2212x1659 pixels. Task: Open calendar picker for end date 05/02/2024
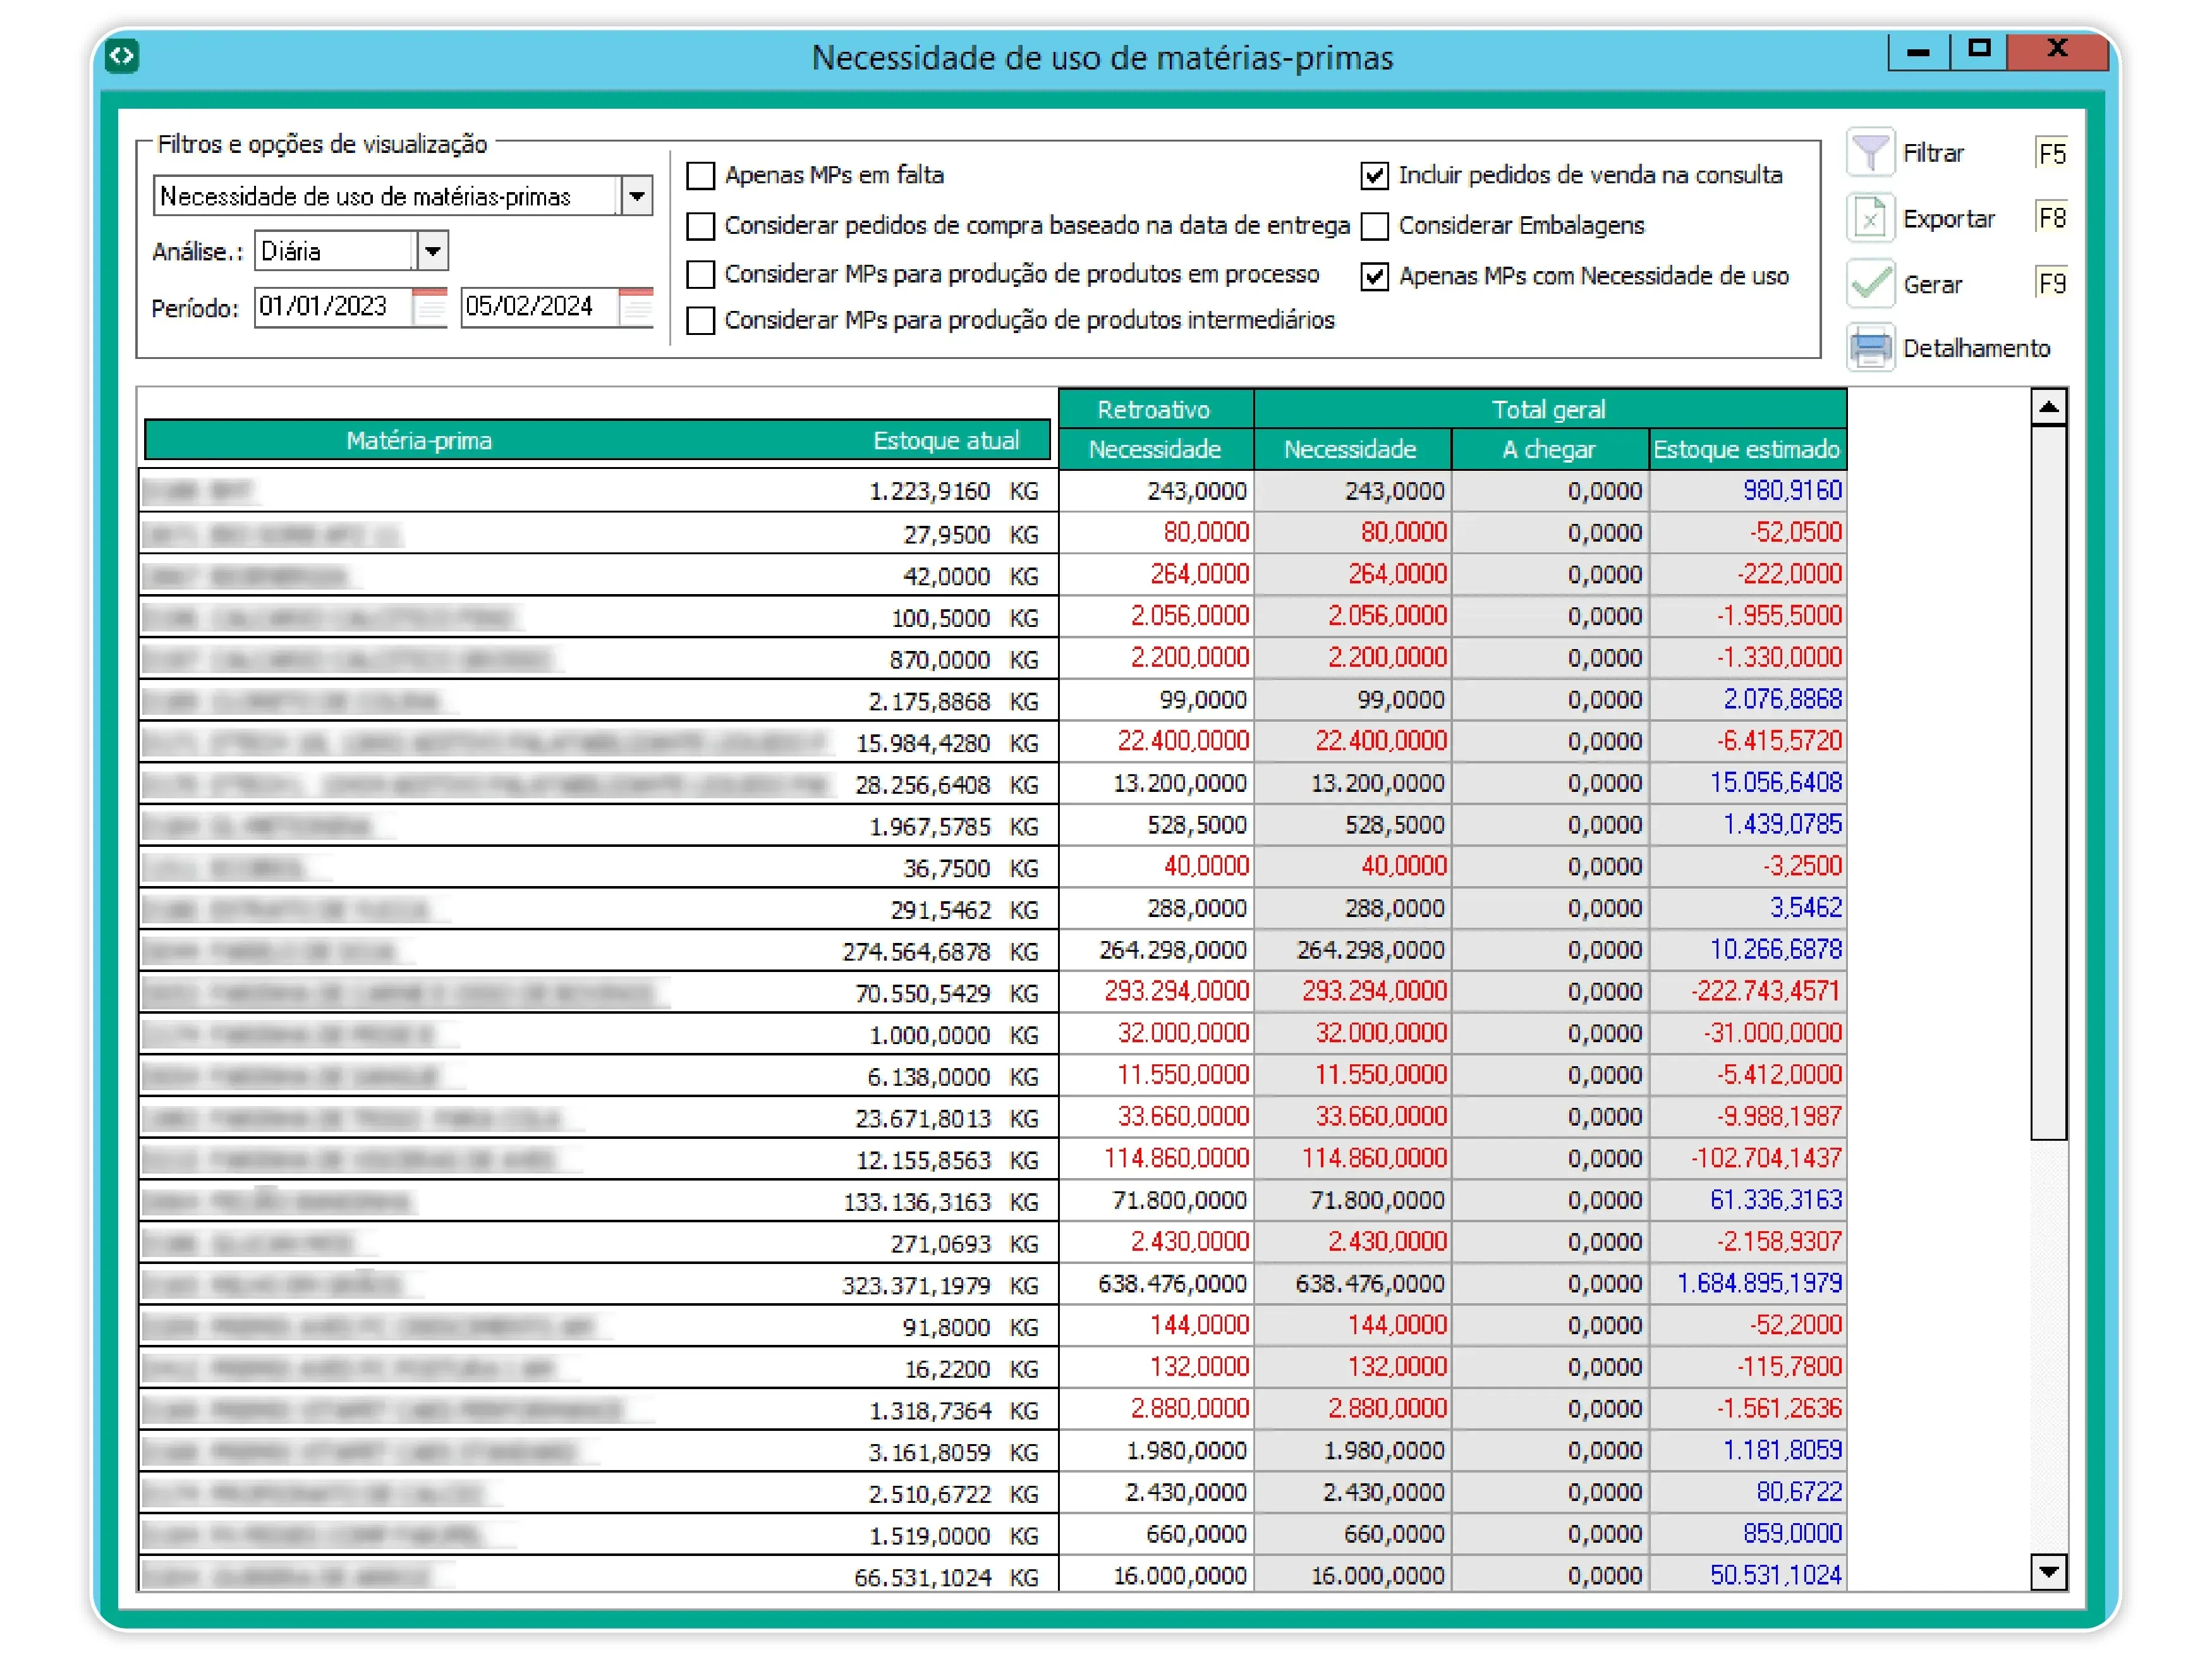click(x=636, y=306)
